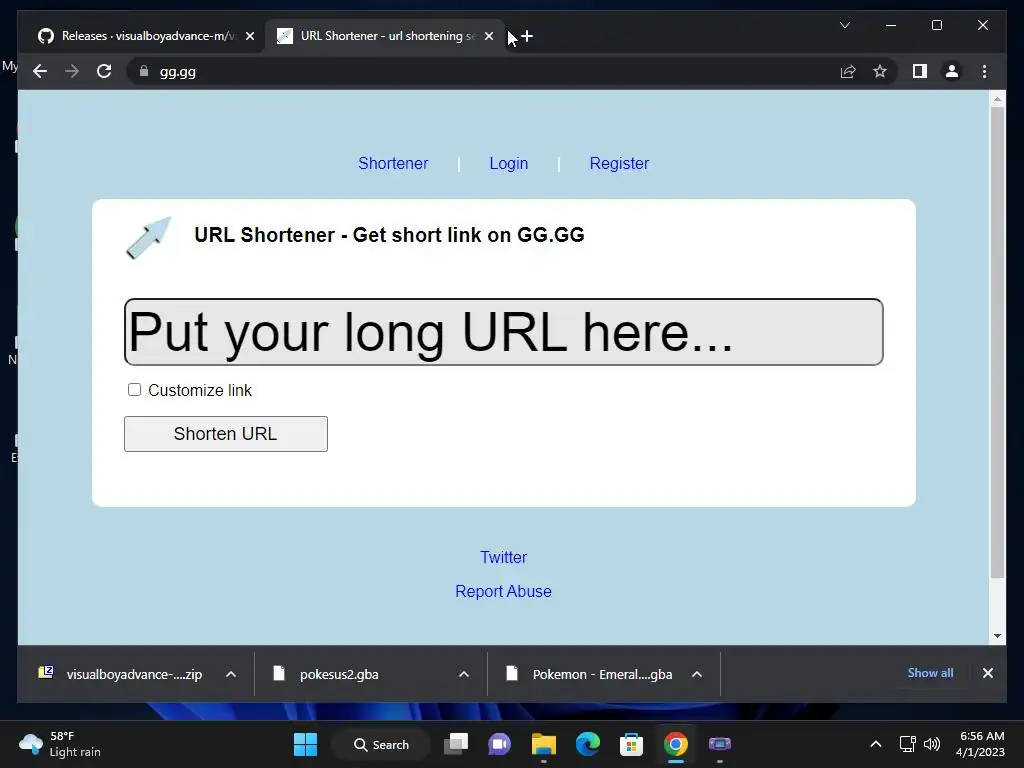The height and width of the screenshot is (768, 1024).
Task: Click the lock icon in address bar
Action: tap(144, 71)
